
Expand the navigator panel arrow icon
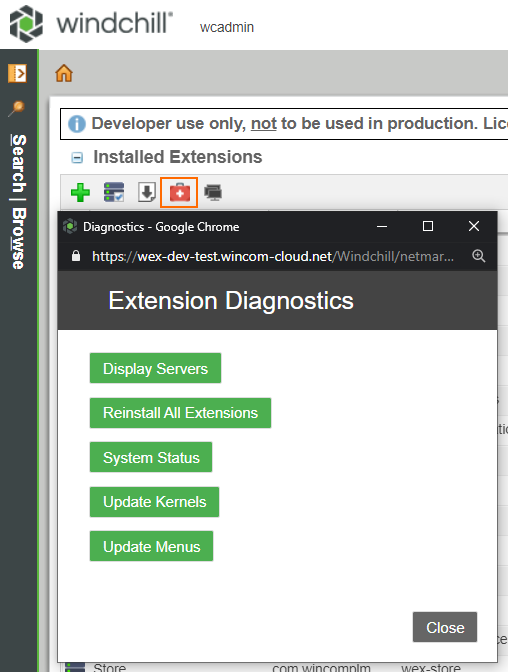(x=18, y=73)
